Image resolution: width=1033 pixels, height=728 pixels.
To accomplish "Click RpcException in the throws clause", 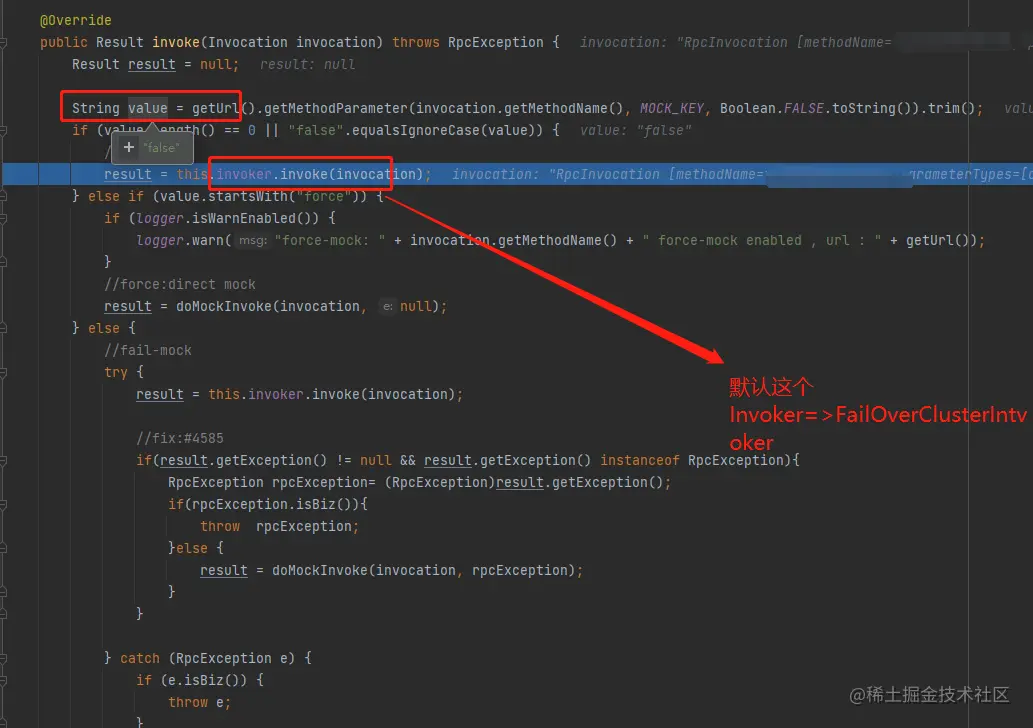I will [x=495, y=42].
